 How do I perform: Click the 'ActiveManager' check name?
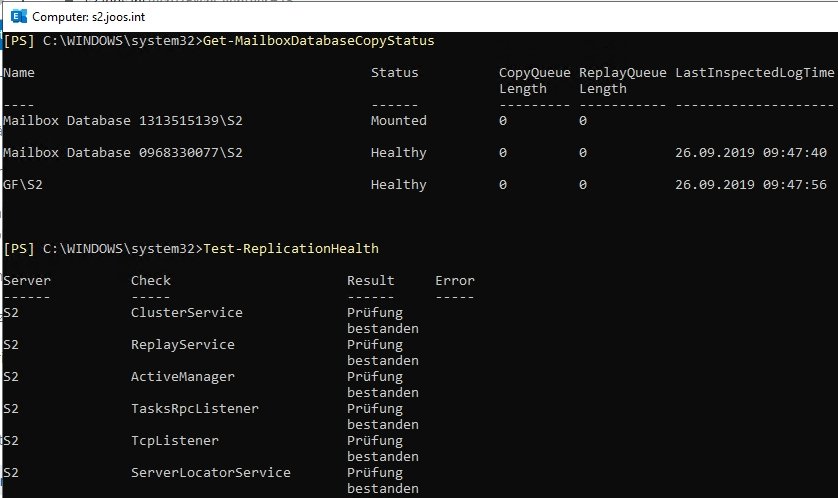(x=182, y=377)
